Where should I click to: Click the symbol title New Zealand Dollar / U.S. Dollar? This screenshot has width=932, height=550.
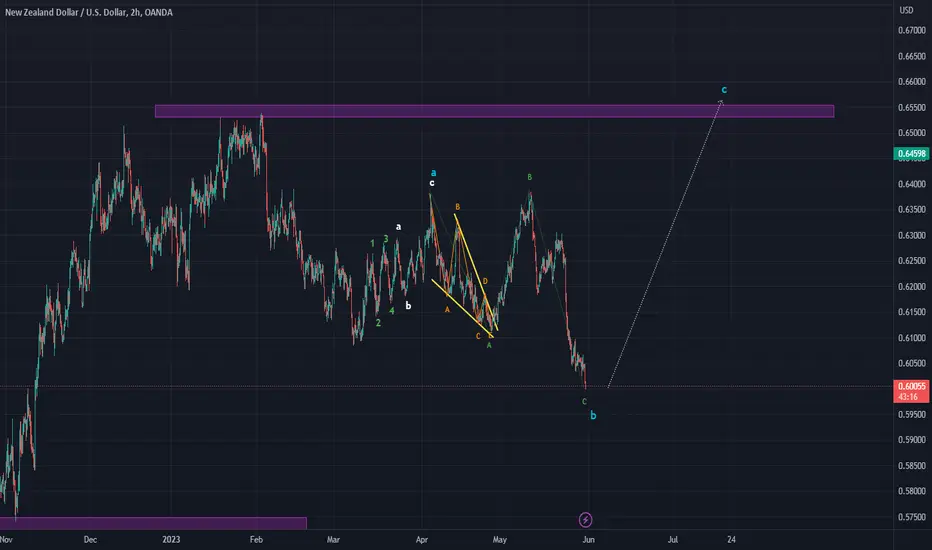point(65,12)
